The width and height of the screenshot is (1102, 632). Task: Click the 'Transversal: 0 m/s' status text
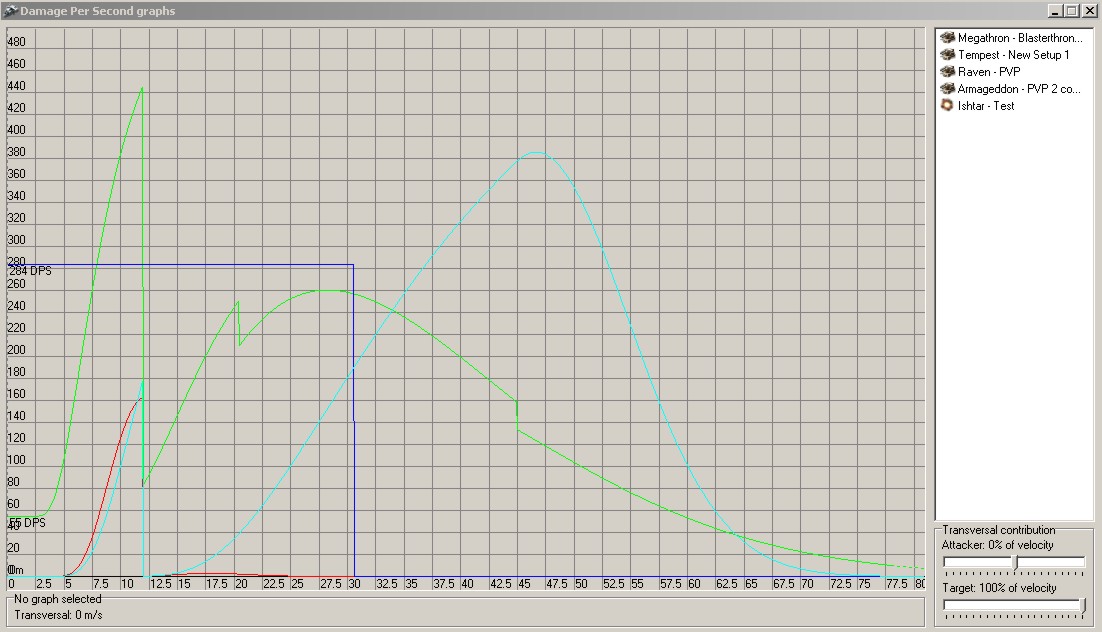tap(58, 615)
